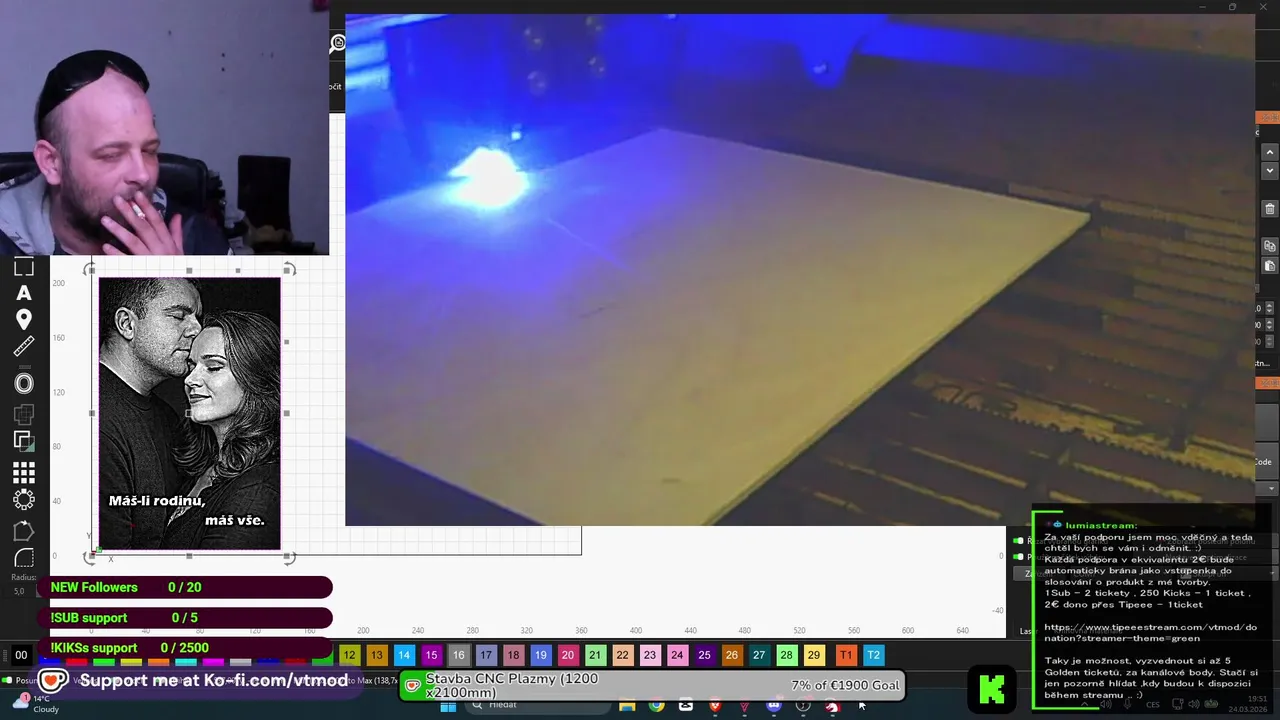Move layer down with the down arrow
Screen dimensions: 1280x720
click(1270, 171)
